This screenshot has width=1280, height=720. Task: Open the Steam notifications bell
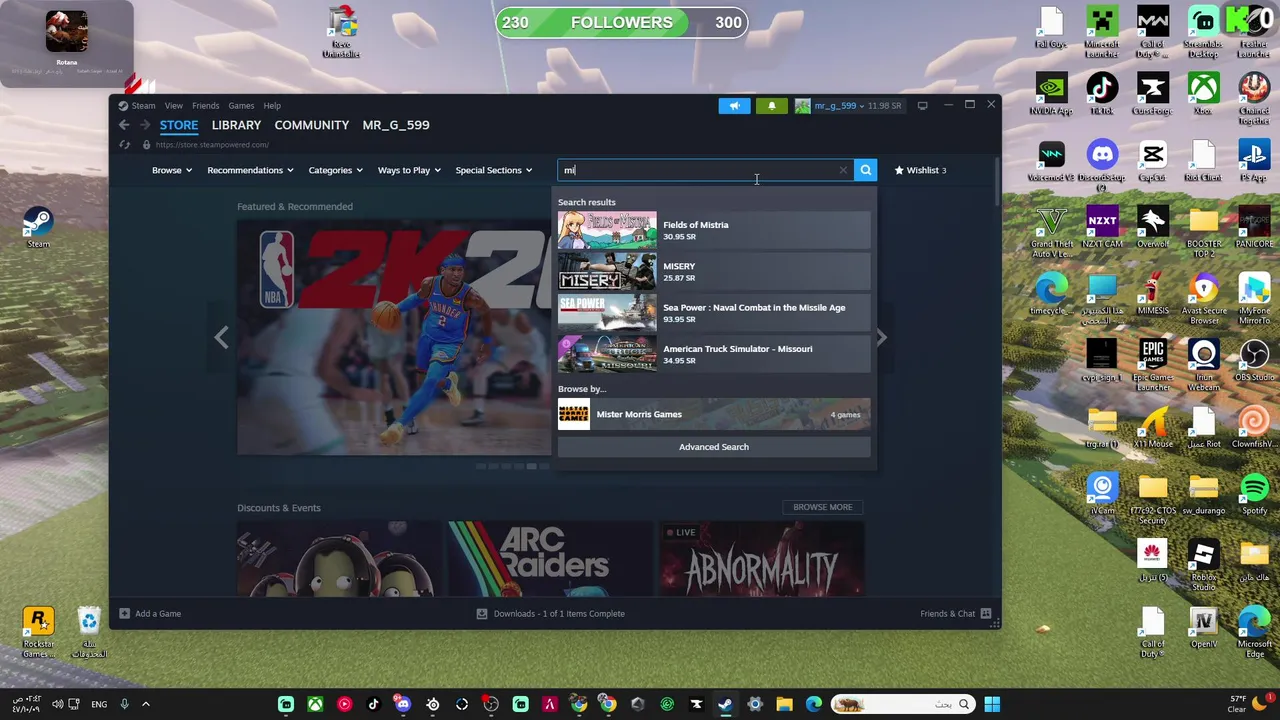pos(771,105)
